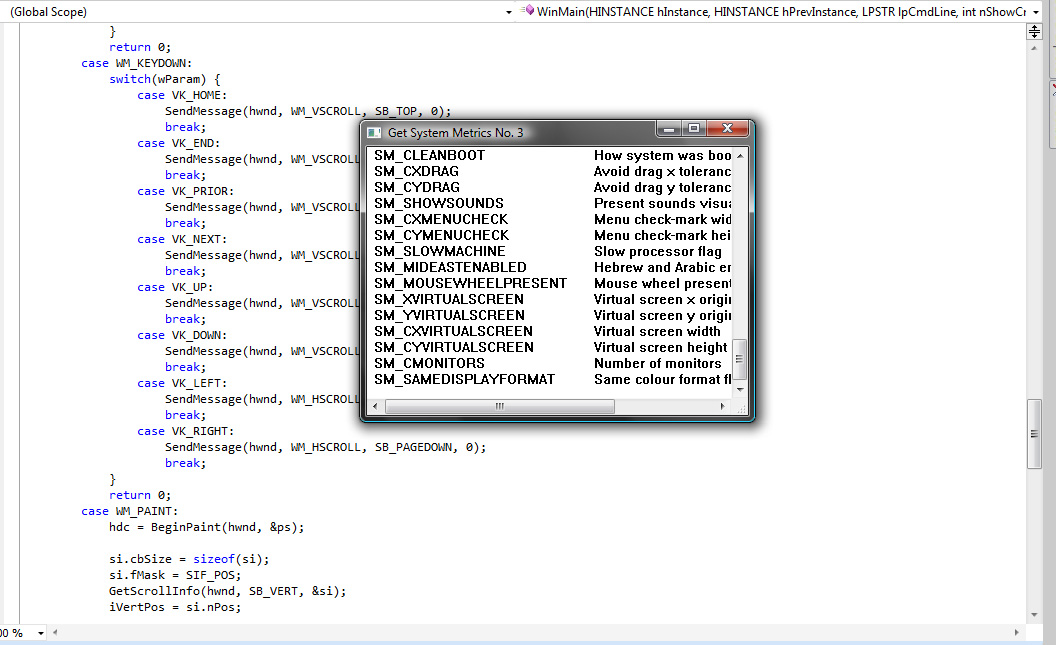The width and height of the screenshot is (1056, 645).
Task: Click the Get System Metrics window icon
Action: [x=374, y=133]
